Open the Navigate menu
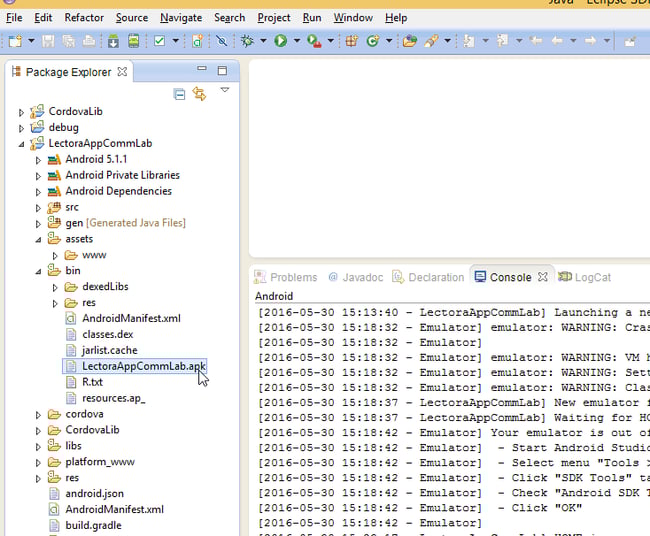Screen dimensions: 650x536 tap(181, 18)
